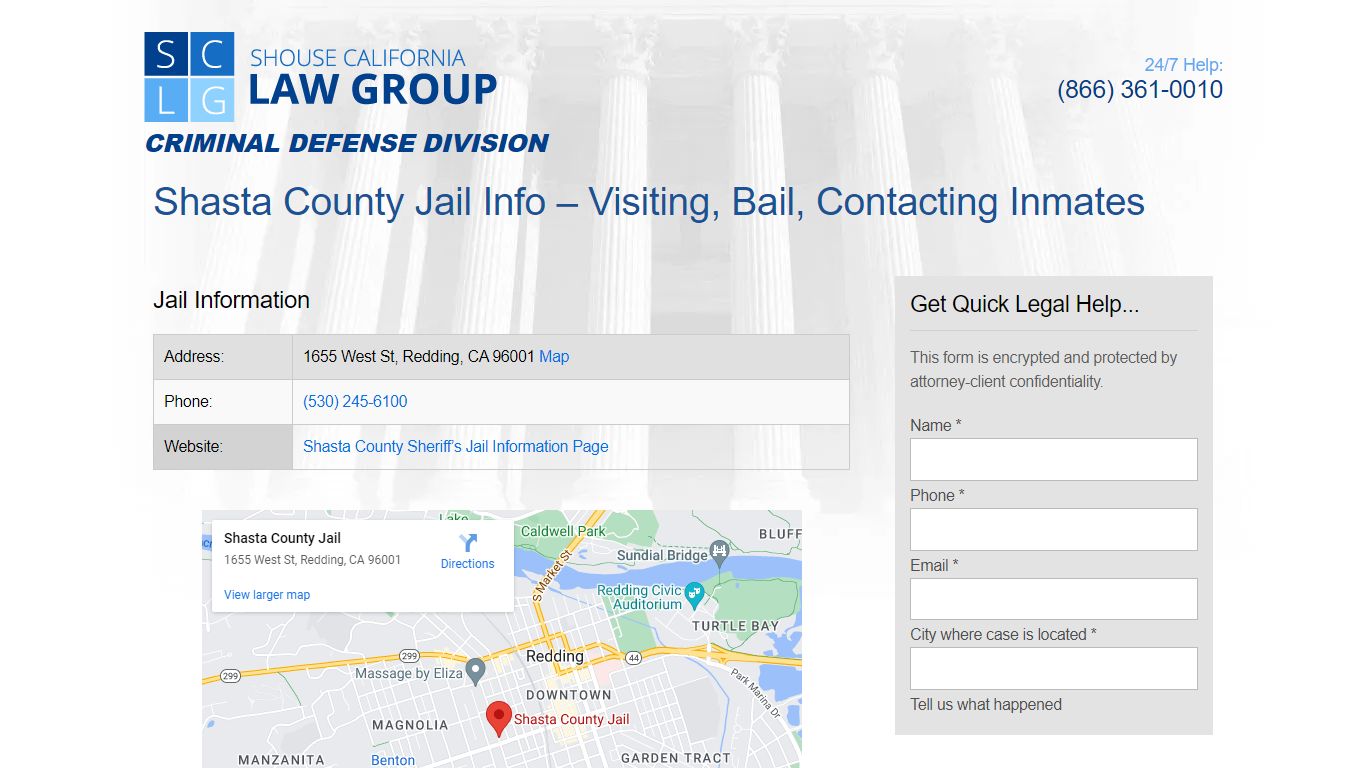This screenshot has height=768, width=1366.
Task: Click View larger map link
Action: 267,594
